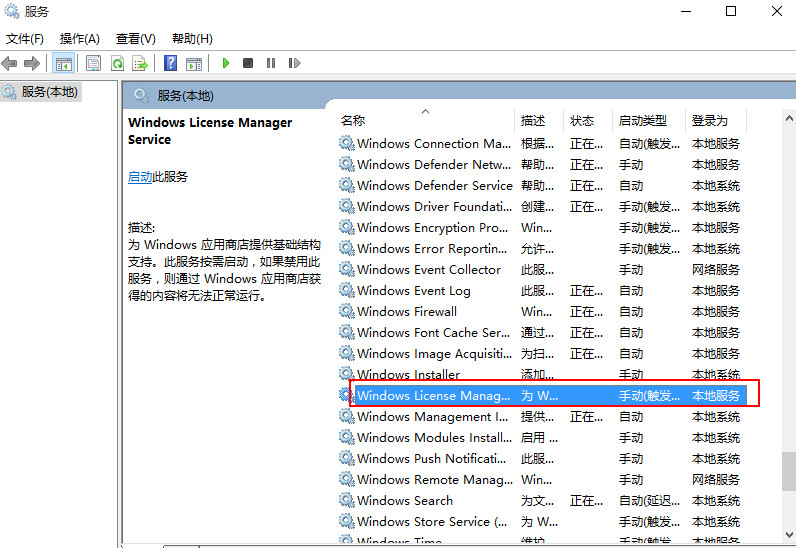
Task: Sort by the 状态 column header
Action: (588, 120)
